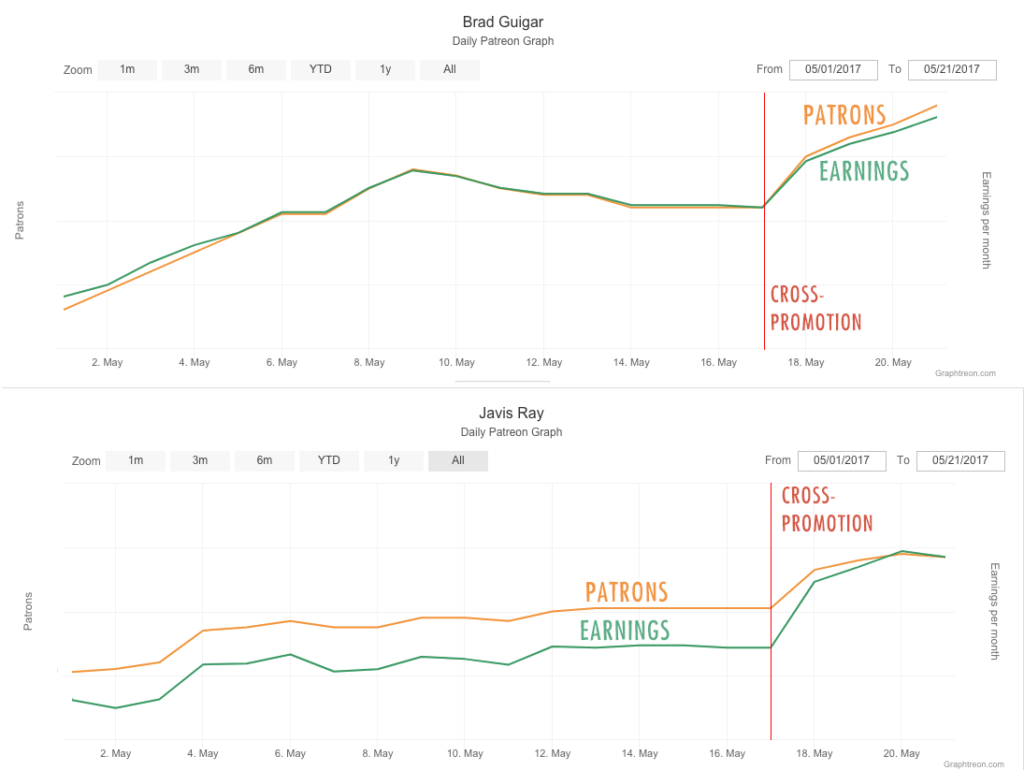Select 6m zoom on Brad Guigar graph
Screen dimensions: 1024x770
256,70
